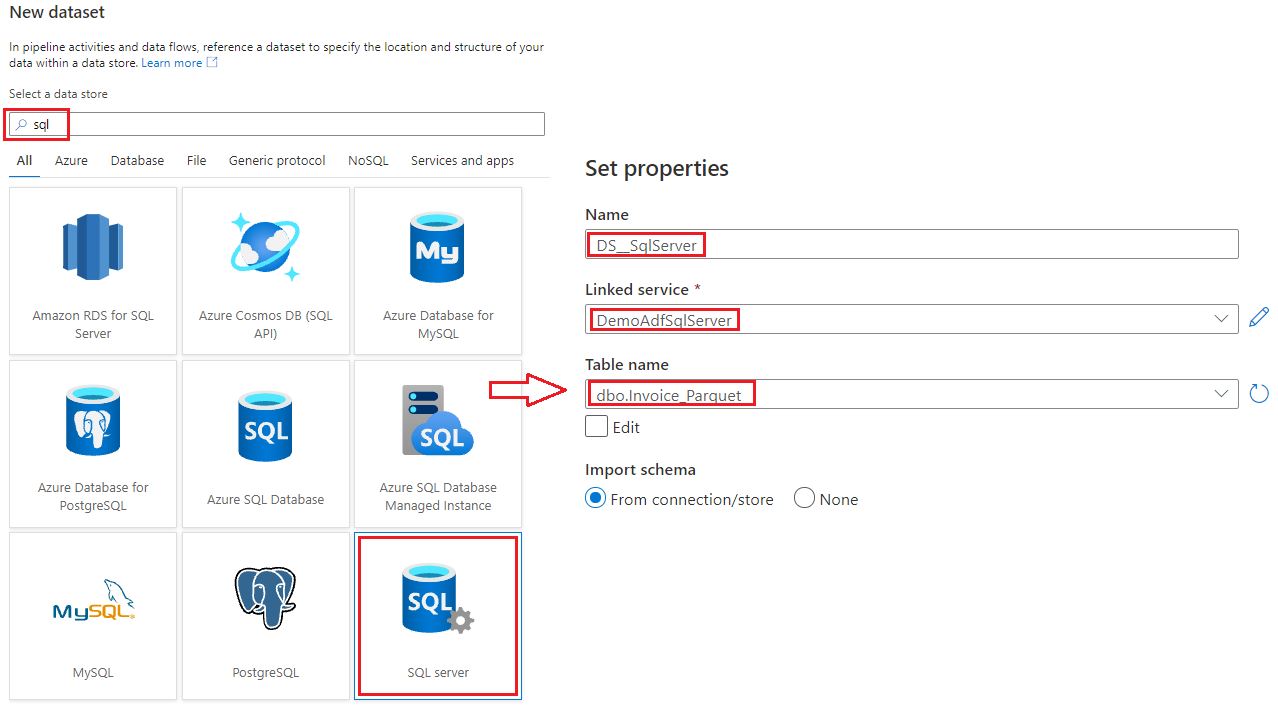The image size is (1278, 720).
Task: Select Azure SQL Database Managed Instance
Action: click(x=437, y=443)
